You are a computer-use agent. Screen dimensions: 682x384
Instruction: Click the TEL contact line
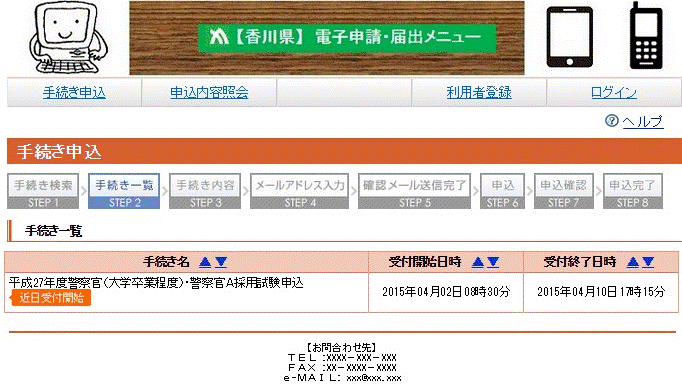[342, 358]
